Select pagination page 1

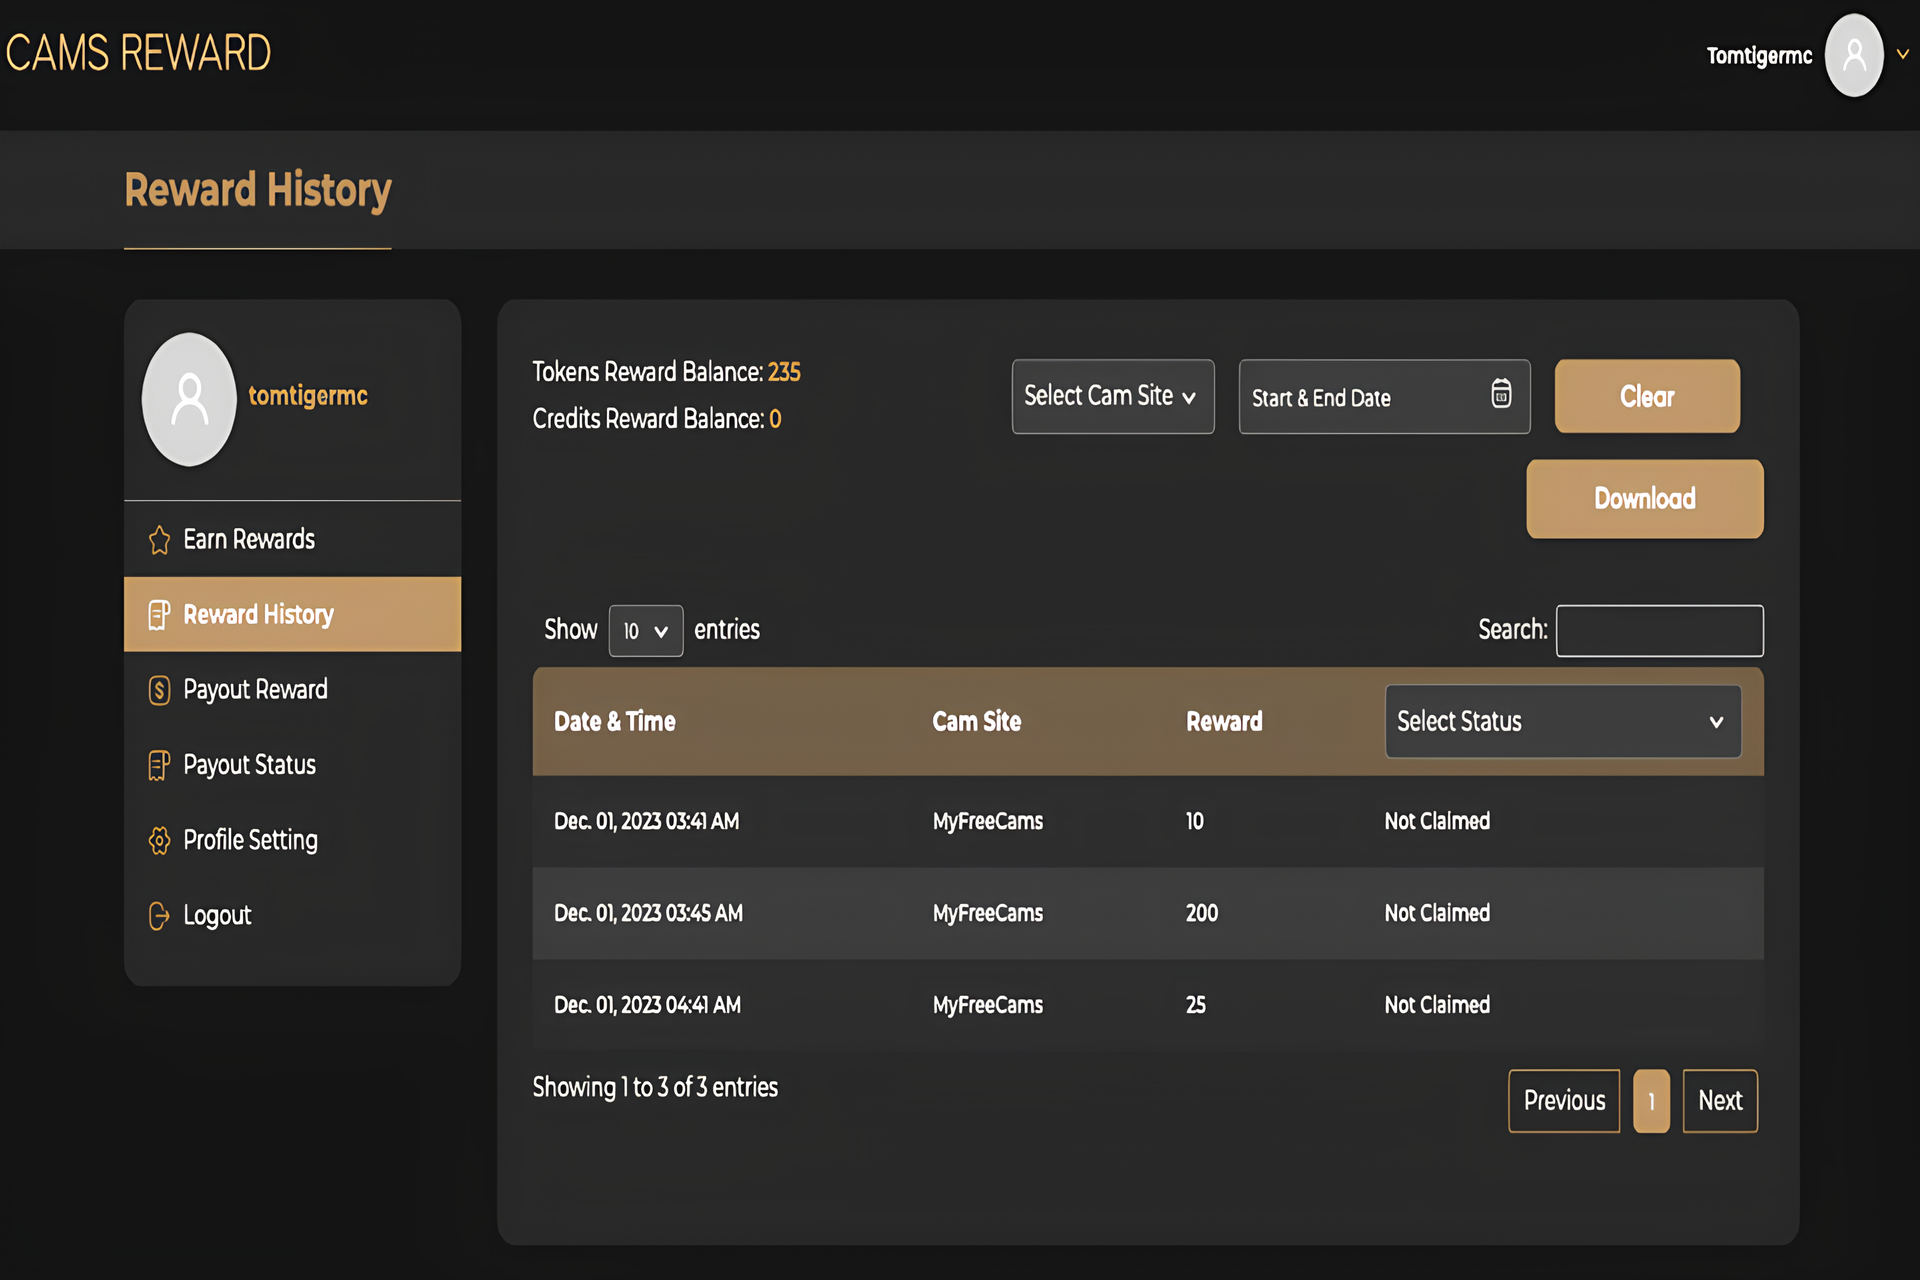(x=1651, y=1101)
